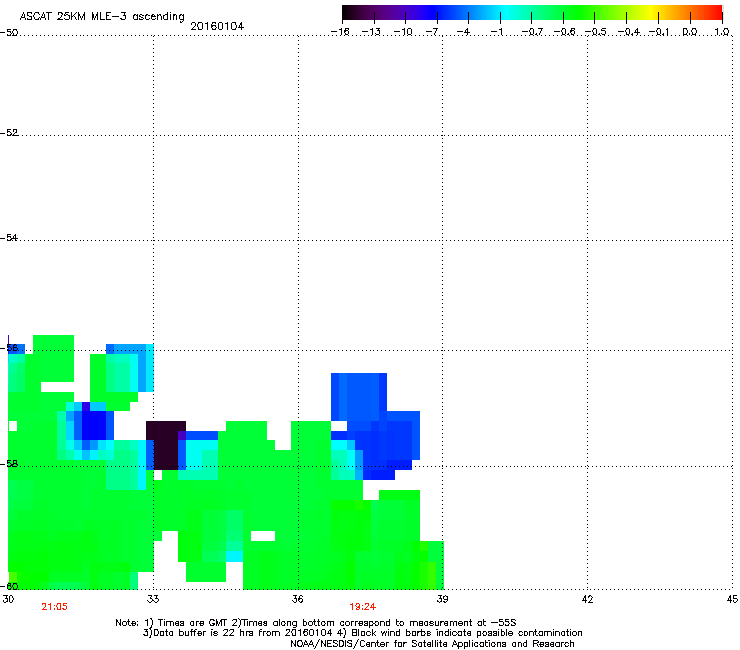Screen dimensions: 740x650
Task: Click the '-58' latitude axis label
Action: click(9, 464)
